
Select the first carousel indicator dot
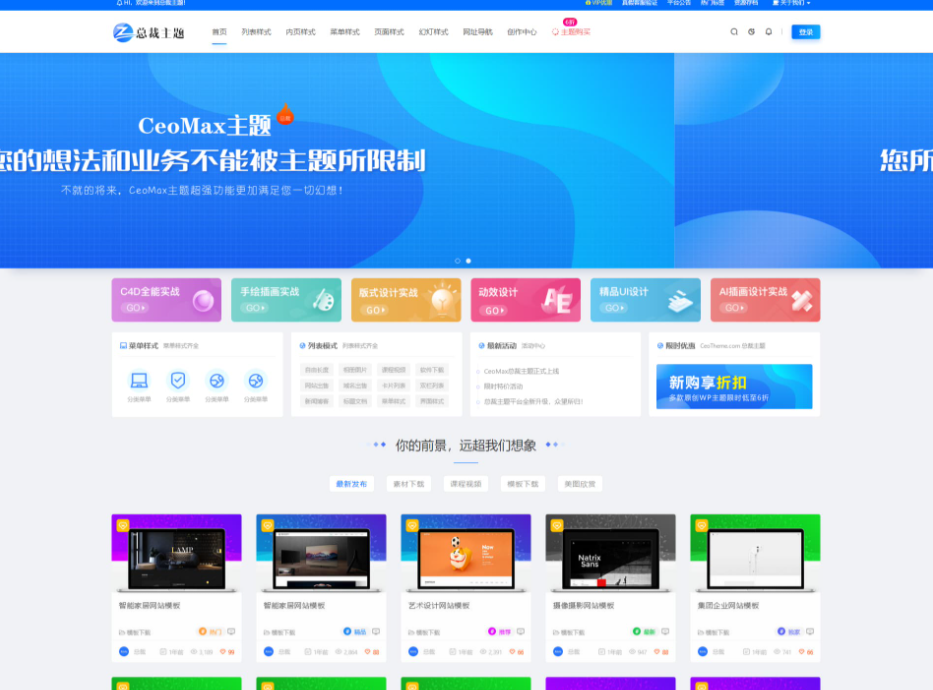(x=458, y=261)
